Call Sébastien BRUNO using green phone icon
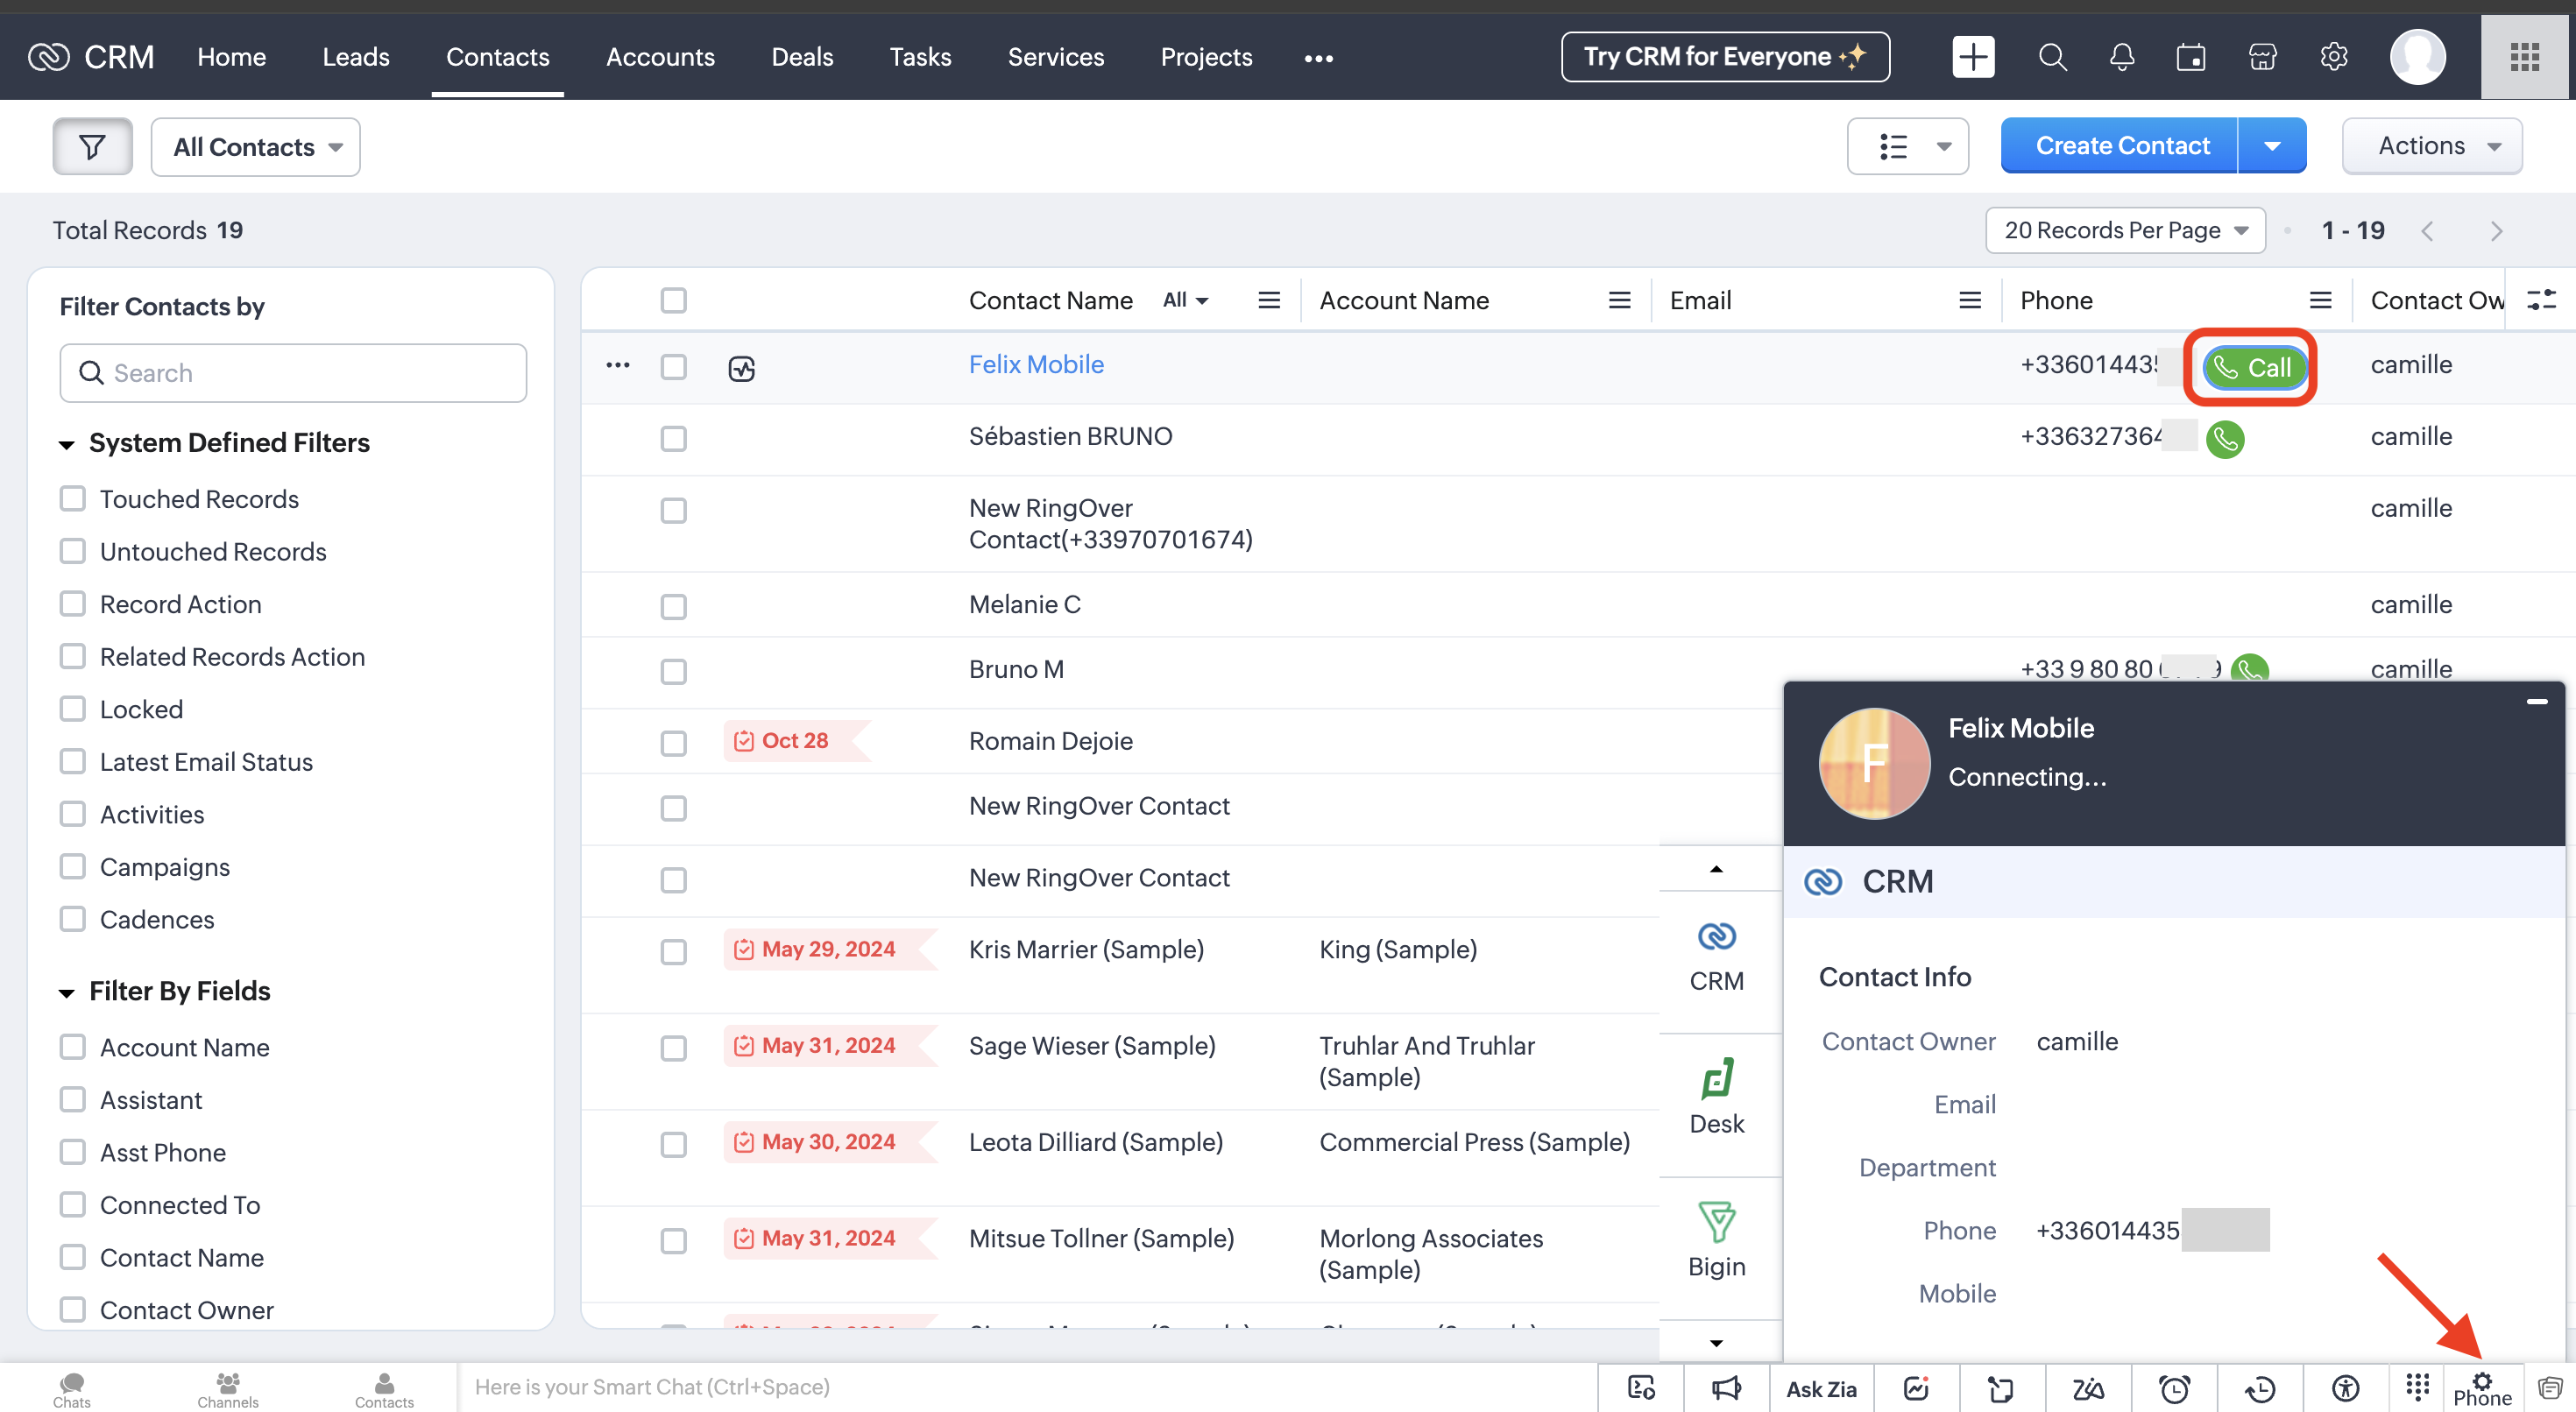The image size is (2576, 1412). point(2224,438)
